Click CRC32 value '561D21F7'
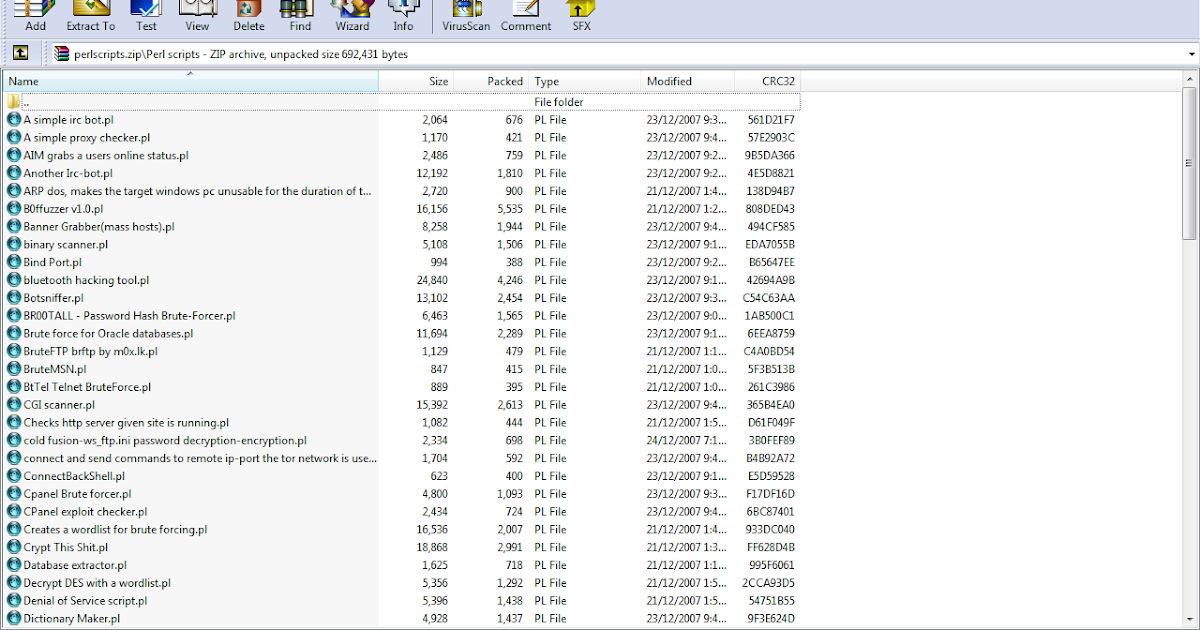Image resolution: width=1200 pixels, height=630 pixels. 771,120
